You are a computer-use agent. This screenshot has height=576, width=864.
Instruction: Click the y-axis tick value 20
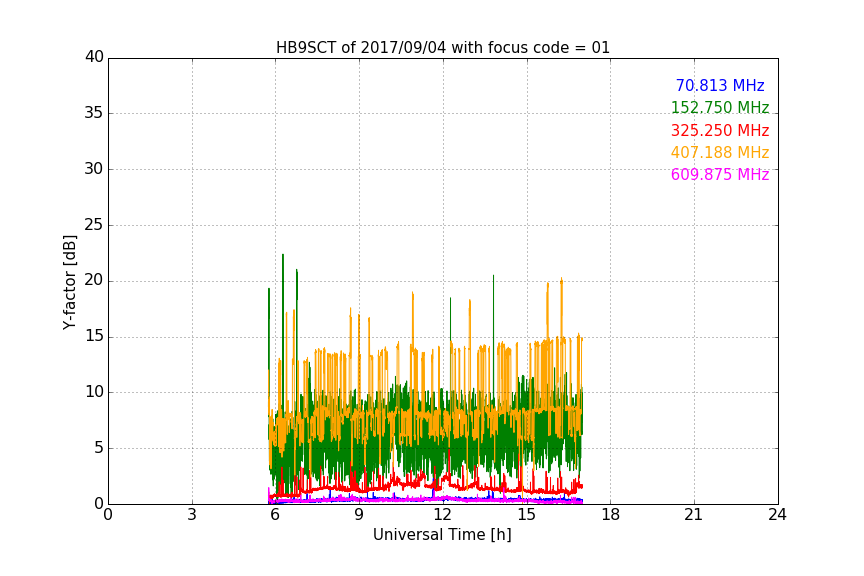pos(94,280)
